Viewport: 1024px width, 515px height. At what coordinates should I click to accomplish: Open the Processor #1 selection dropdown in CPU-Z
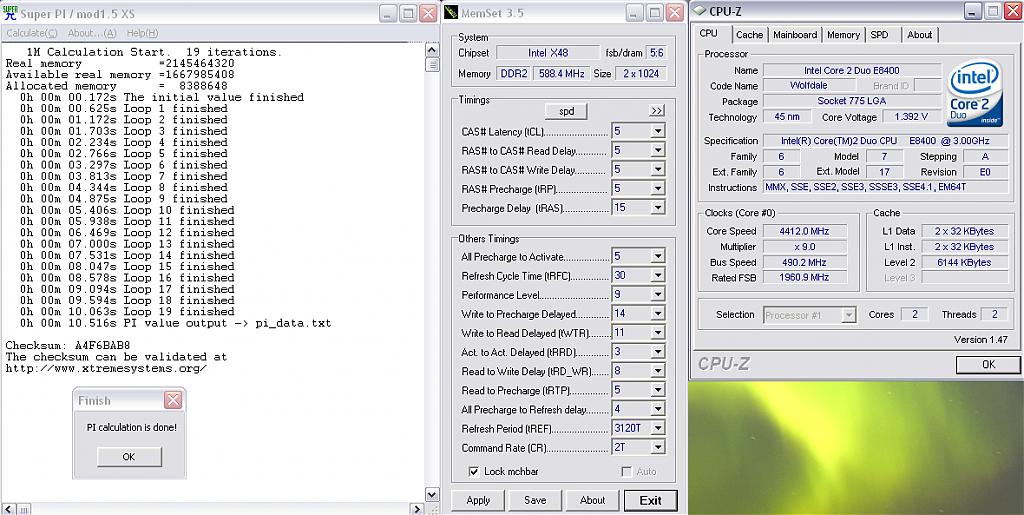click(848, 315)
